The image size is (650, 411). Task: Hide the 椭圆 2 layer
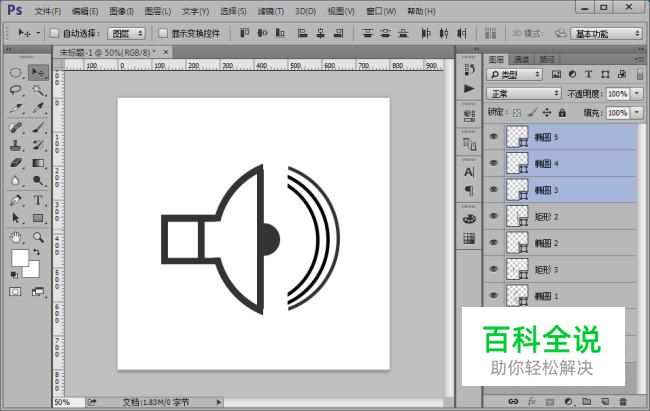(494, 243)
